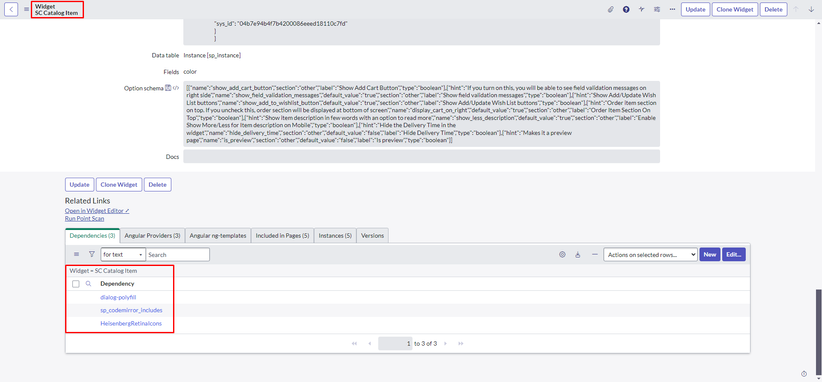
Task: Open list controls menu in Dependencies list
Action: (77, 254)
